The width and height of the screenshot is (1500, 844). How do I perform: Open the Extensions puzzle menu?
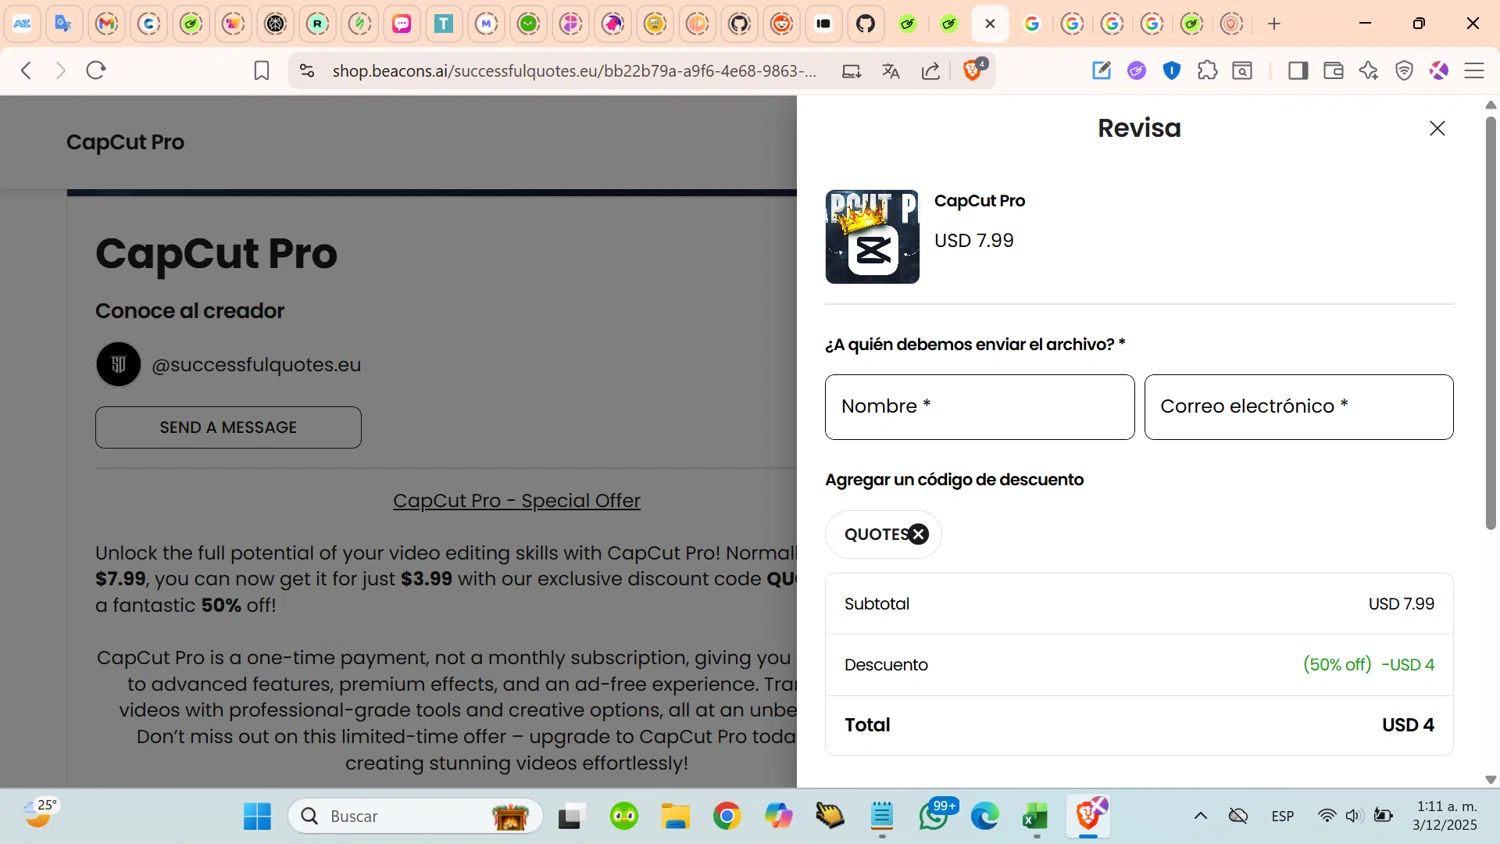[x=1207, y=70]
